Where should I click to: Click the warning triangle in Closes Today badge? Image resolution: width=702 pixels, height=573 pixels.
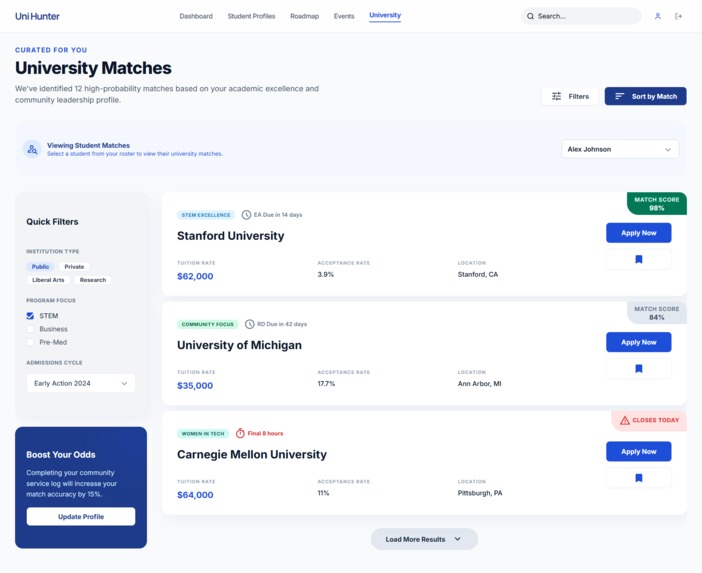coord(625,420)
